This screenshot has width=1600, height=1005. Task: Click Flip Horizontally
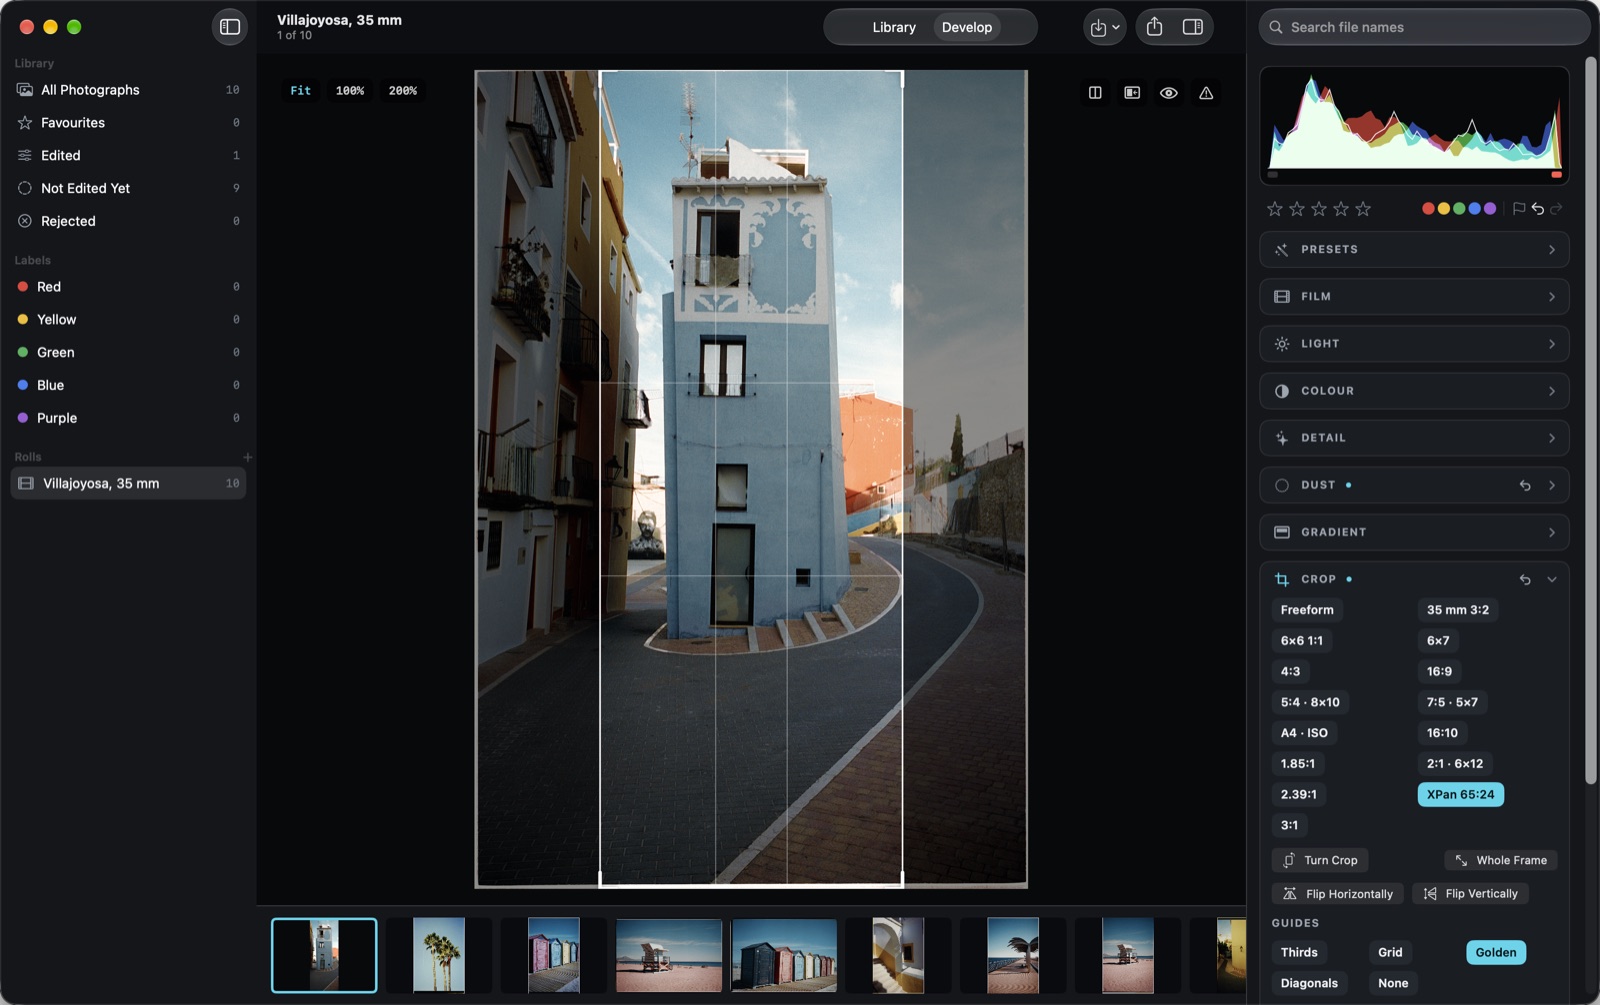tap(1338, 894)
